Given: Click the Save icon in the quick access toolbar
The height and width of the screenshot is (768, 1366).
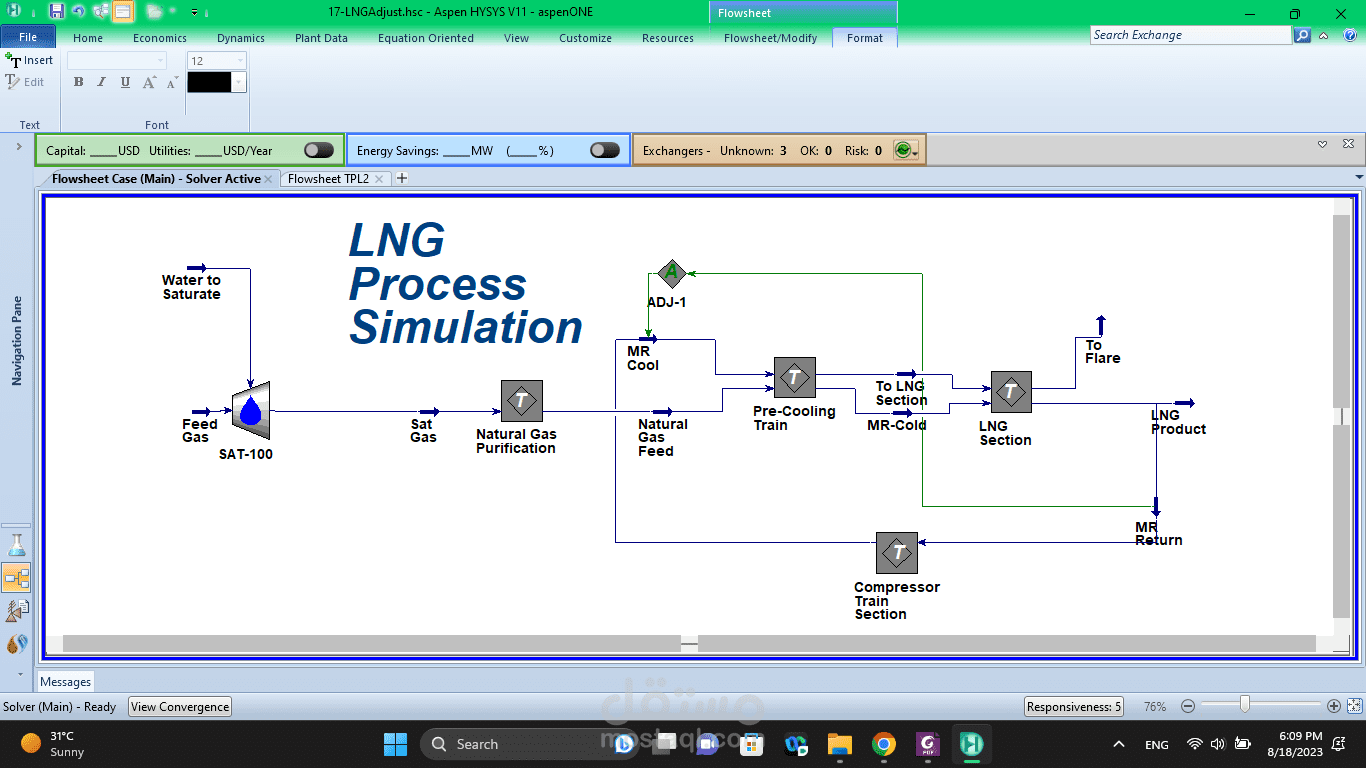Looking at the screenshot, I should click(x=57, y=11).
